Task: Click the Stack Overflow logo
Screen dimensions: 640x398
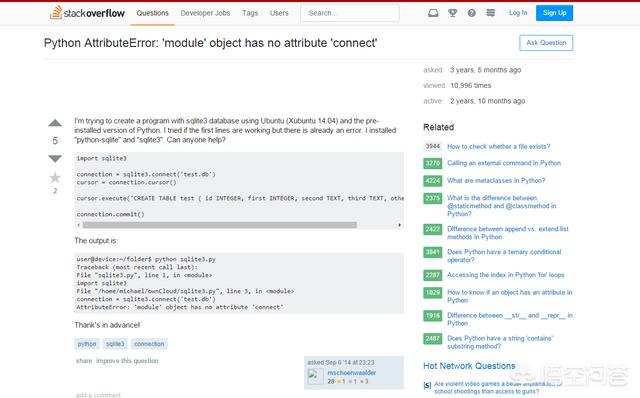Action: click(87, 13)
